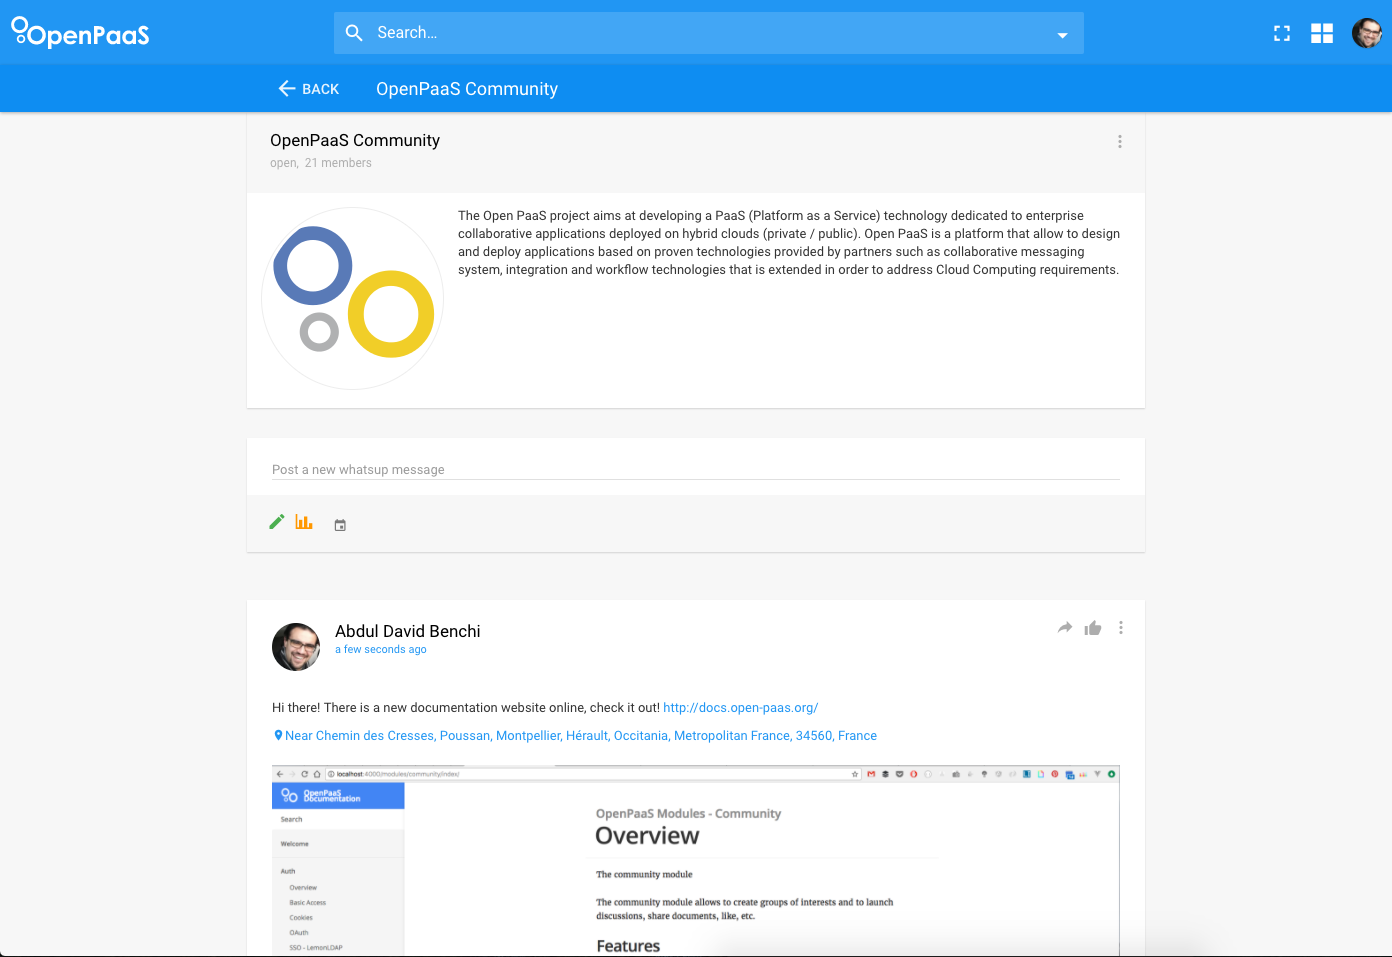The image size is (1392, 957).
Task: Click the community logo with colored rings
Action: 352,298
